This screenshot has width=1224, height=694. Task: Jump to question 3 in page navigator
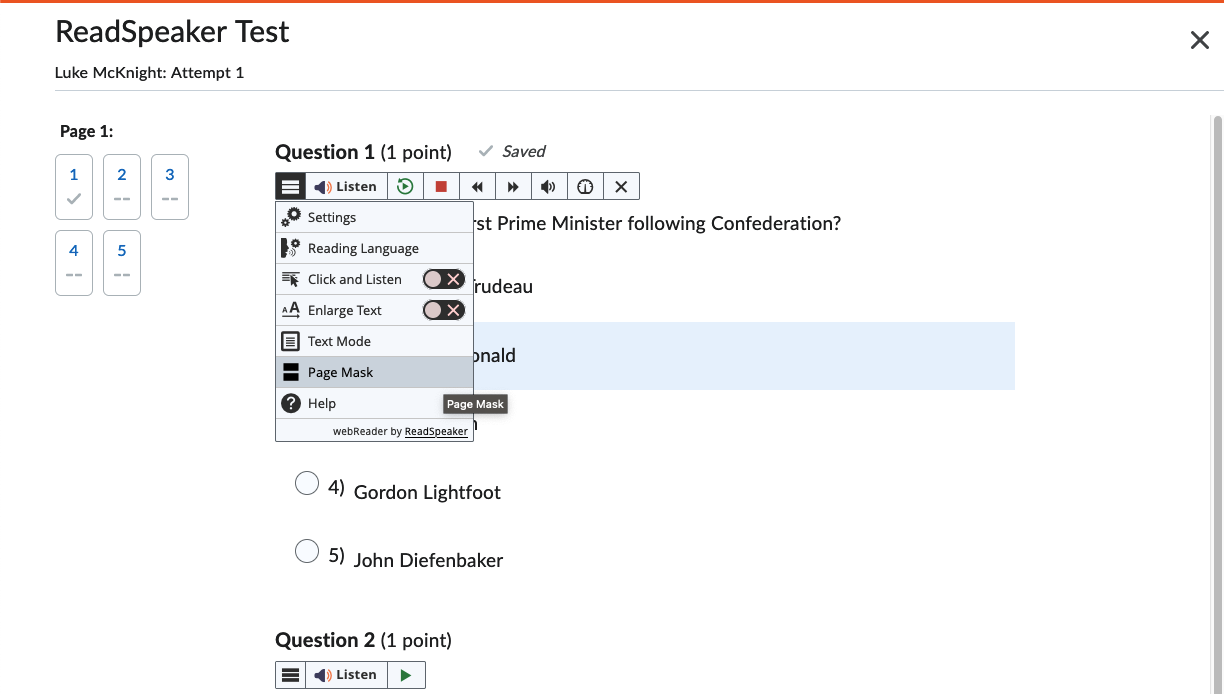[x=170, y=186]
